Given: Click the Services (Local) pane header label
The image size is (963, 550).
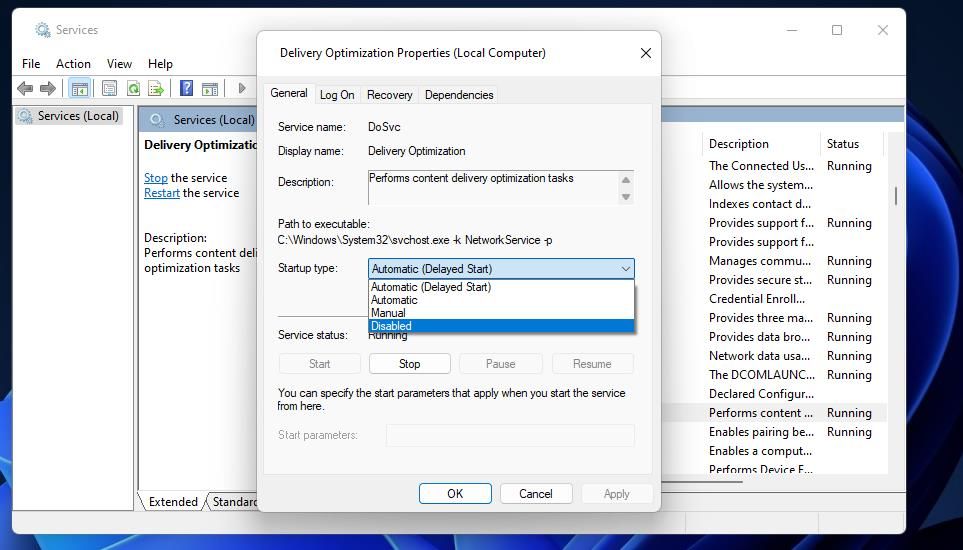Looking at the screenshot, I should (x=214, y=120).
